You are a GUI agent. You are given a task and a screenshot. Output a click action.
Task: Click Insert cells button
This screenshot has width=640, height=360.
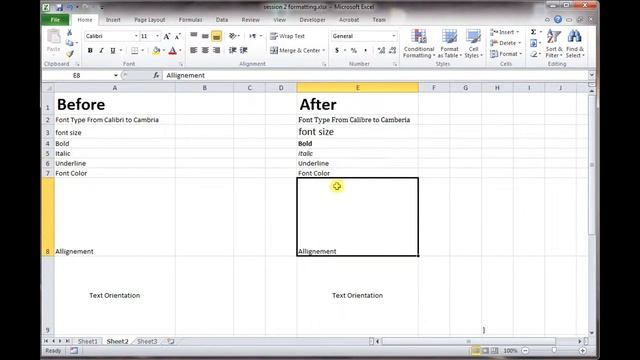[x=504, y=32]
